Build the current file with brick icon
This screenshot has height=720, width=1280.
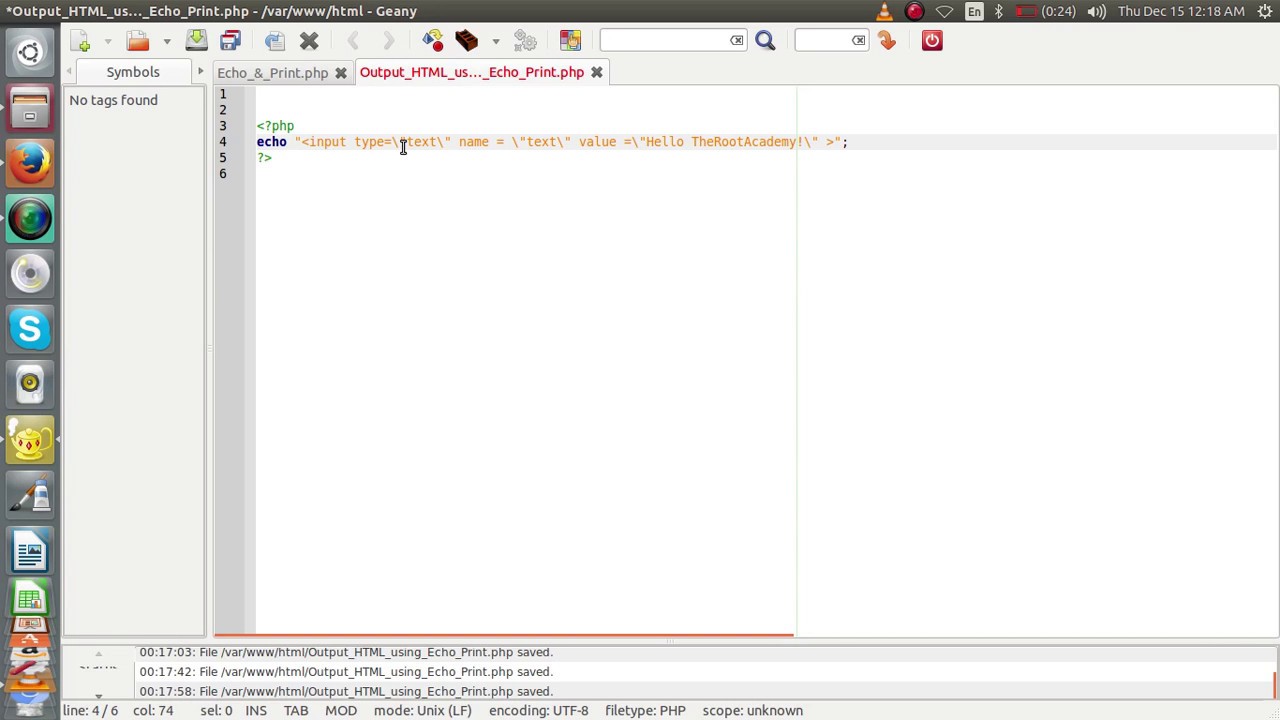pos(466,40)
